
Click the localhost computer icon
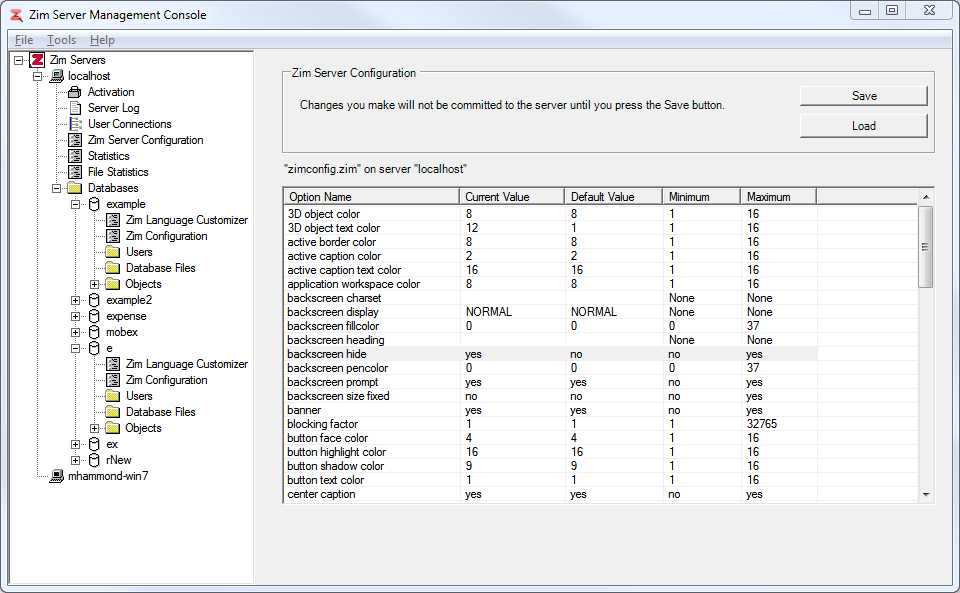click(57, 76)
